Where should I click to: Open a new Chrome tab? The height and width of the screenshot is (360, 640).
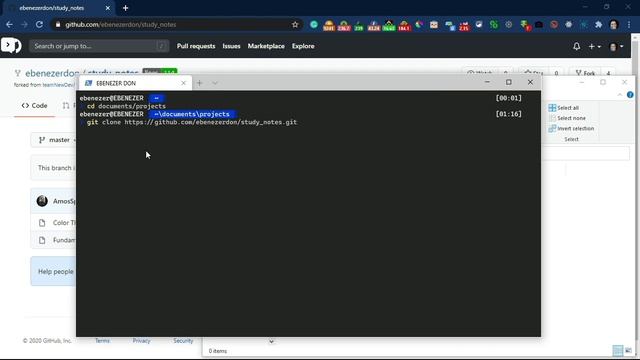(x=125, y=8)
